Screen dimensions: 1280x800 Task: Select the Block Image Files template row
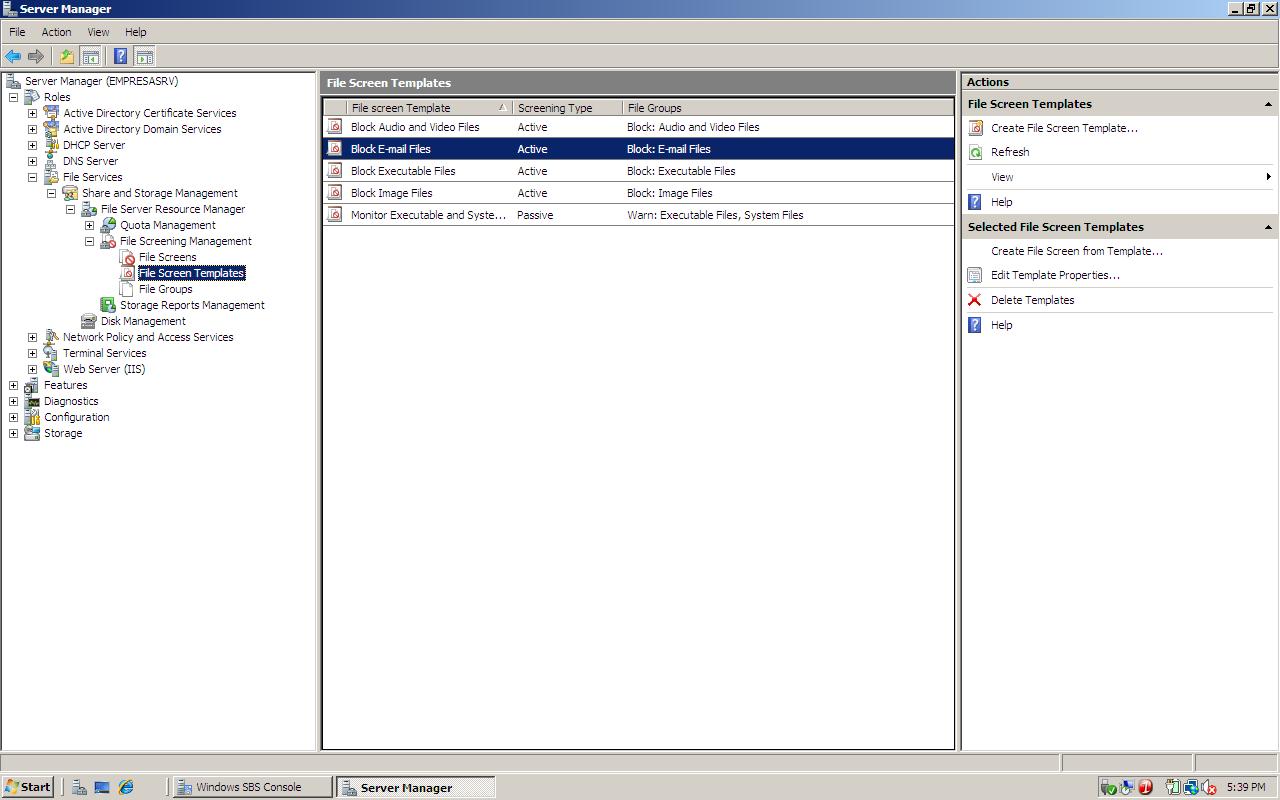(638, 193)
